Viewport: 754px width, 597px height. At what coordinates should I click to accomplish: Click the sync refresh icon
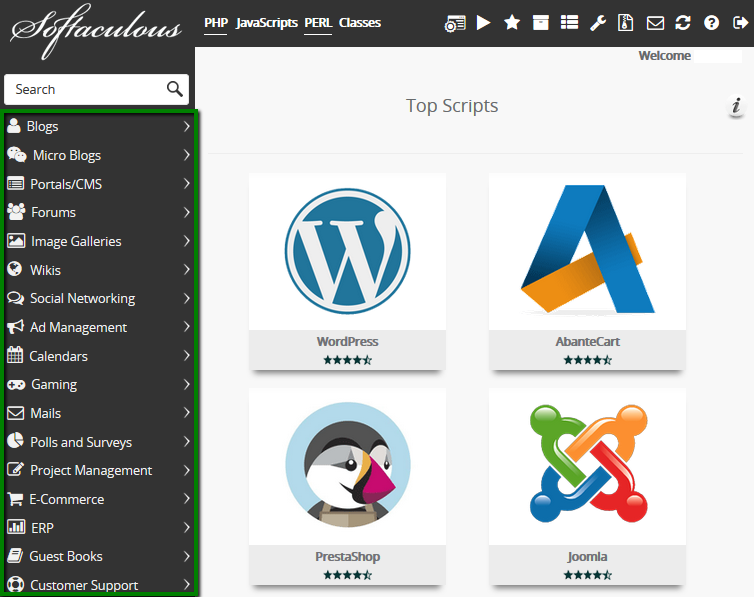pos(683,23)
